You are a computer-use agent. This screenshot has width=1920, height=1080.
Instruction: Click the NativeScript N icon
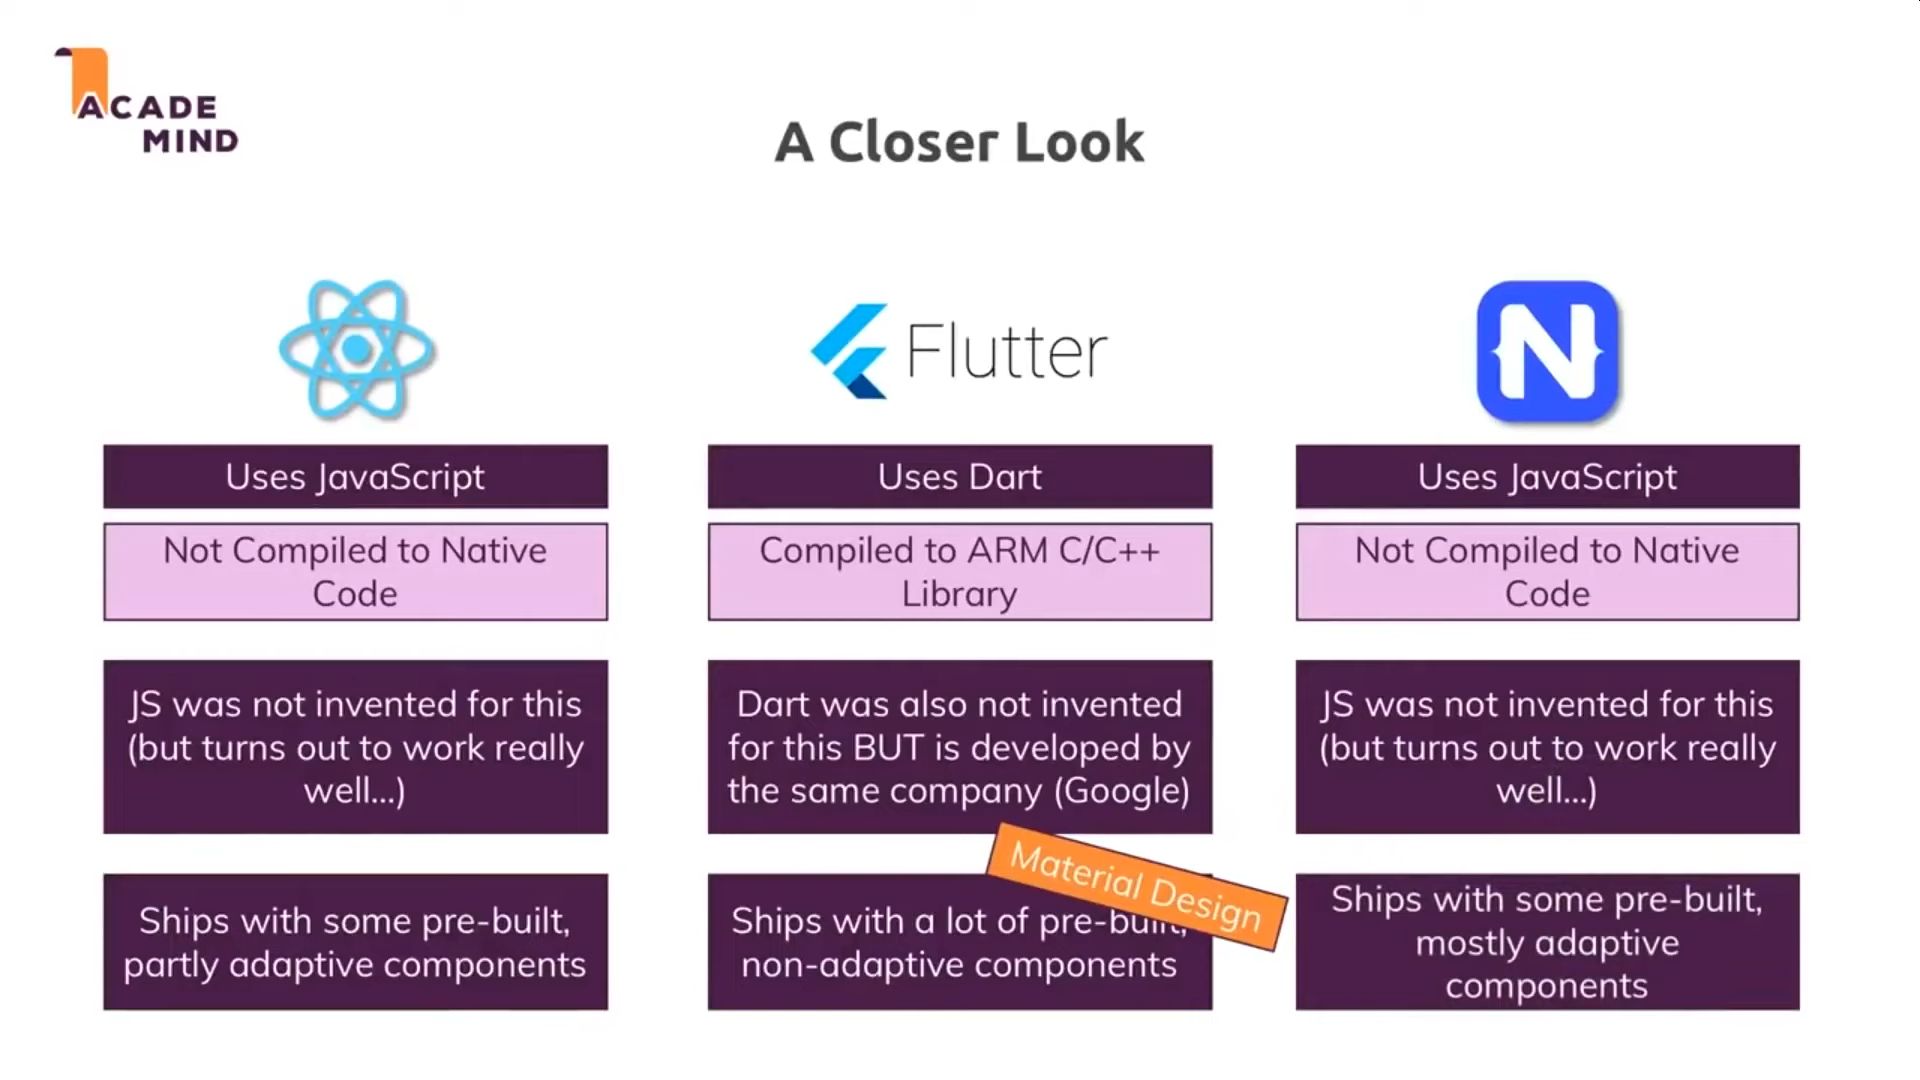point(1548,351)
